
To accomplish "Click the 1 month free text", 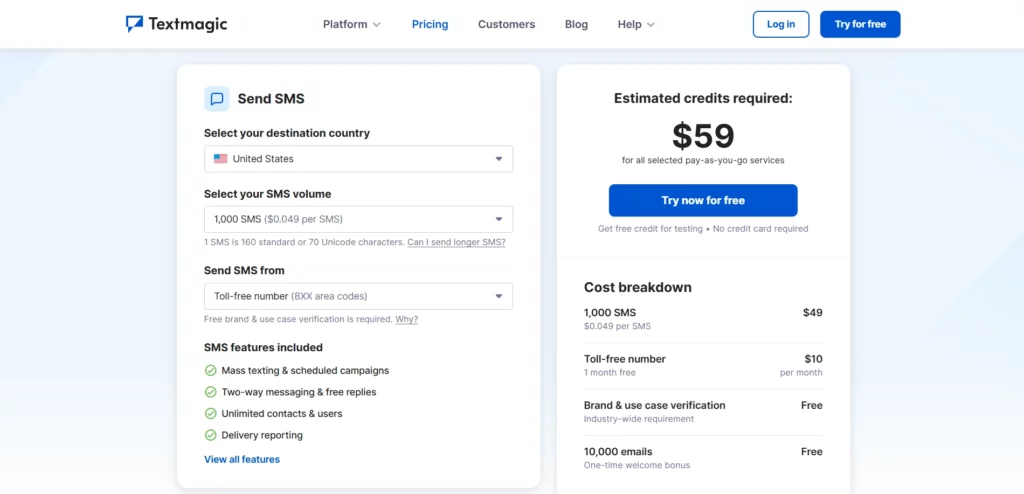I will [x=609, y=372].
